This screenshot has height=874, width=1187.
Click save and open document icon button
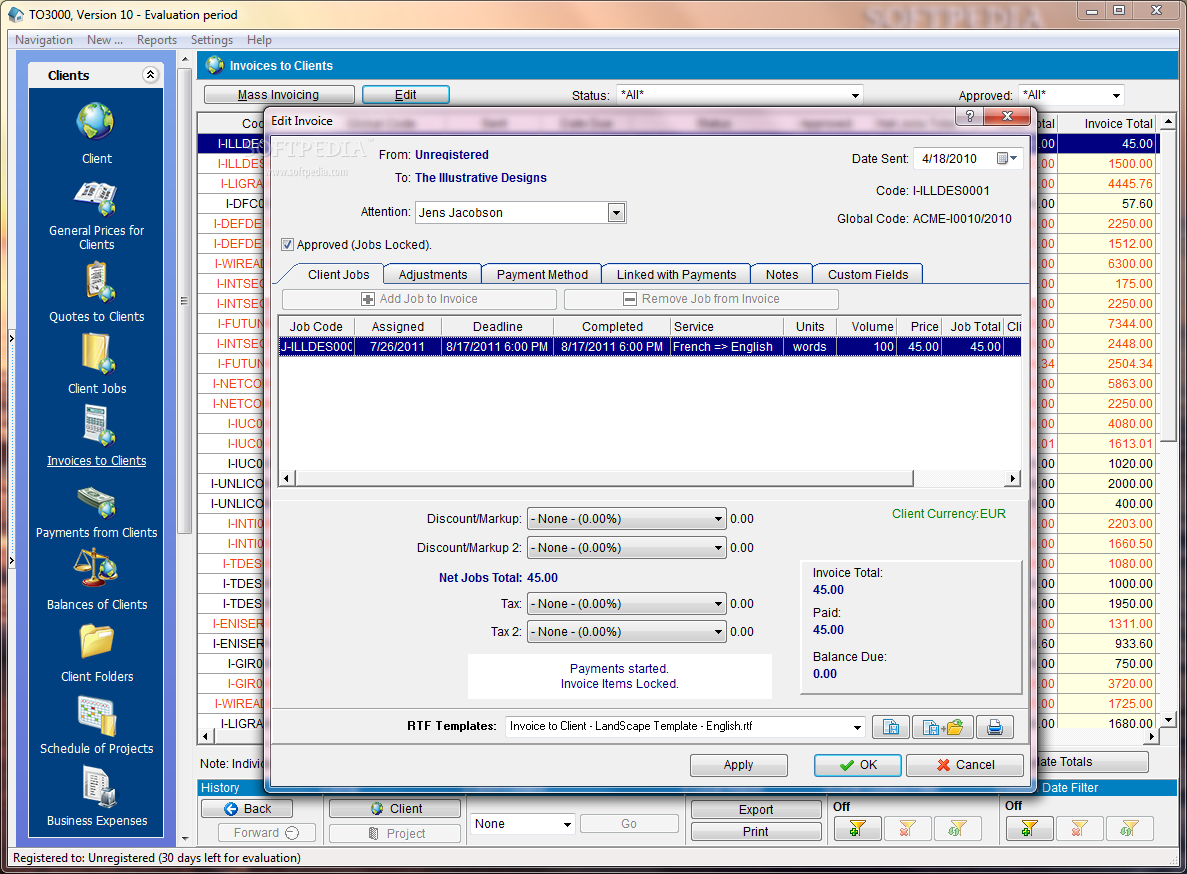[942, 727]
